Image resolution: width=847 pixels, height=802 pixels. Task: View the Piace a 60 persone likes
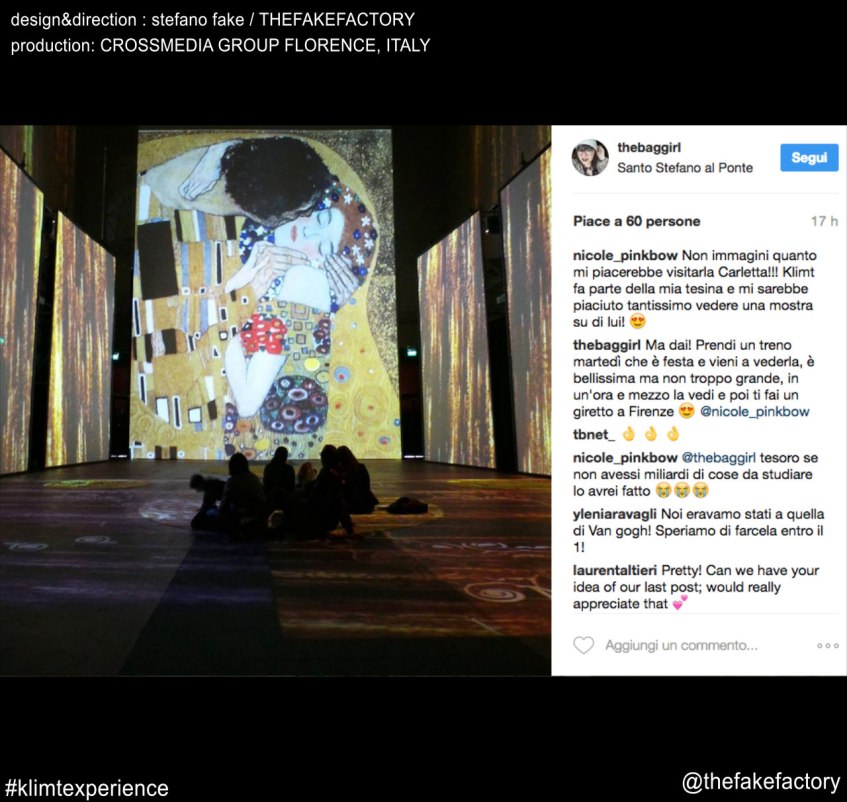[x=636, y=221]
